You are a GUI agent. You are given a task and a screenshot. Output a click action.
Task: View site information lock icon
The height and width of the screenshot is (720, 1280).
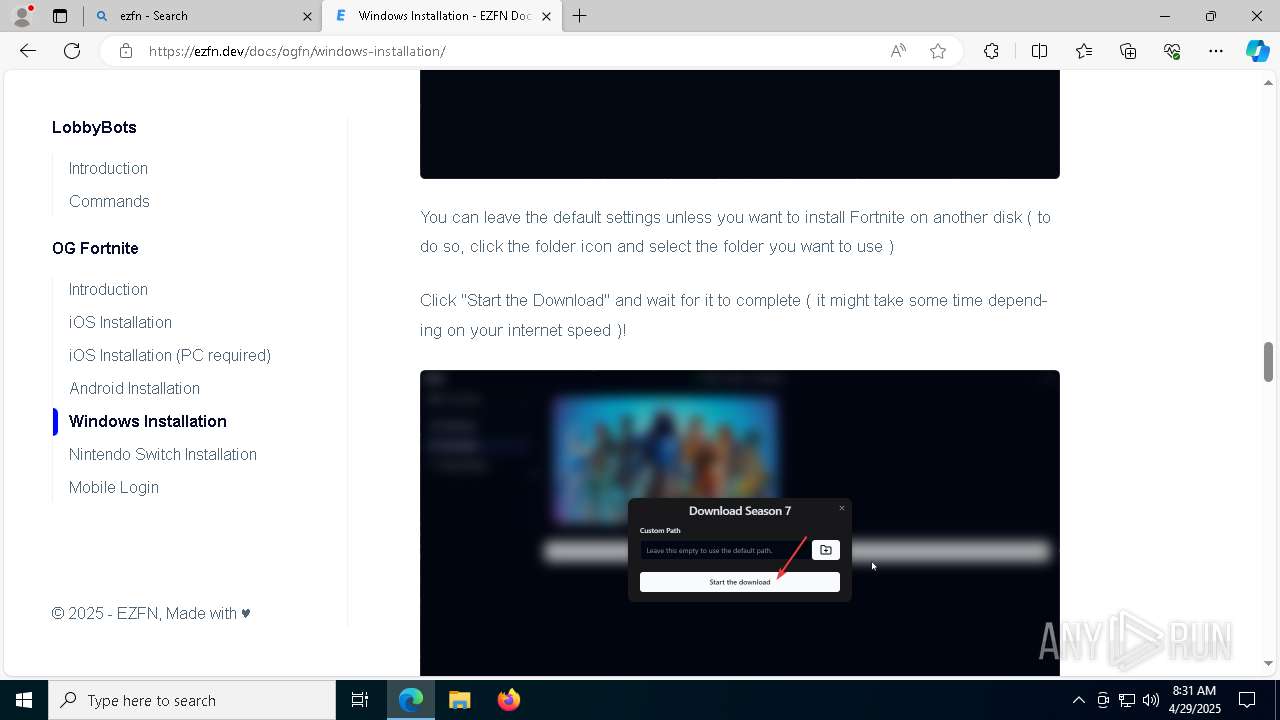pos(125,51)
